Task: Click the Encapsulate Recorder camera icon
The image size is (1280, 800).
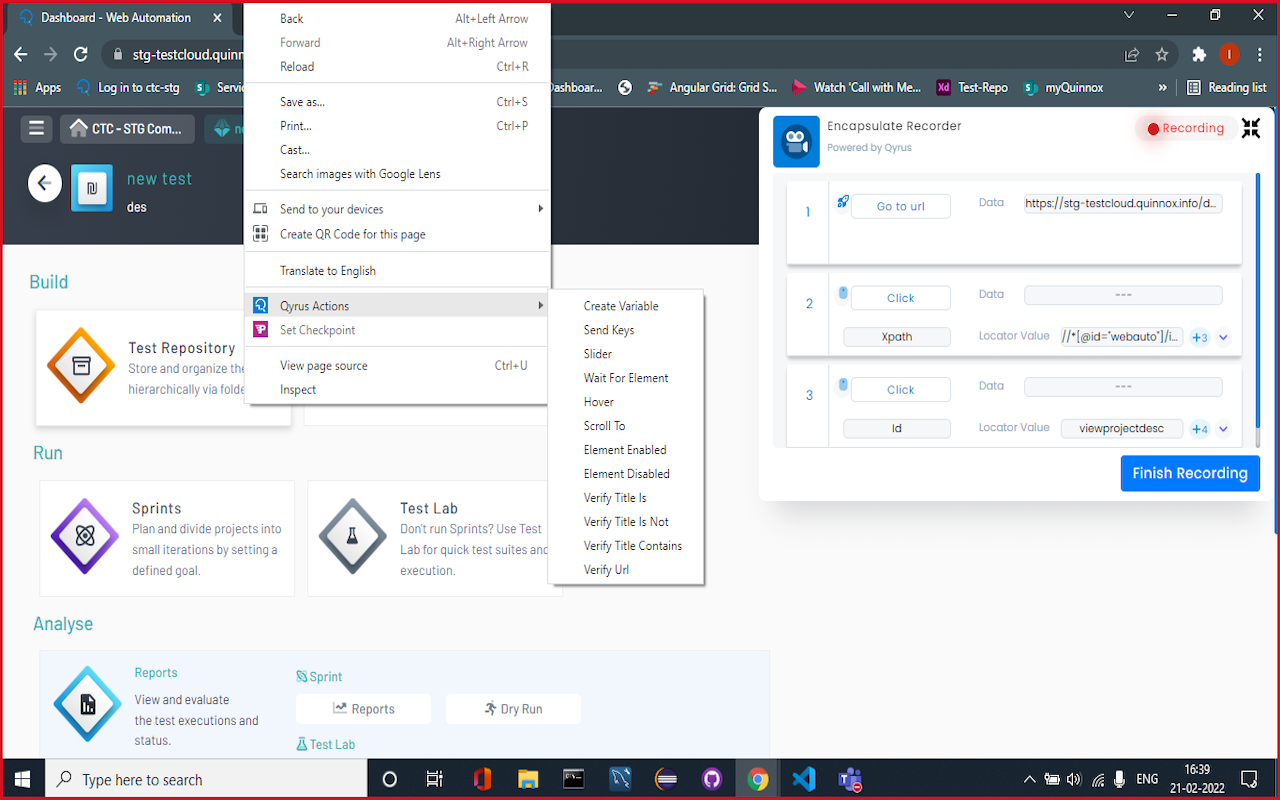Action: [x=795, y=141]
